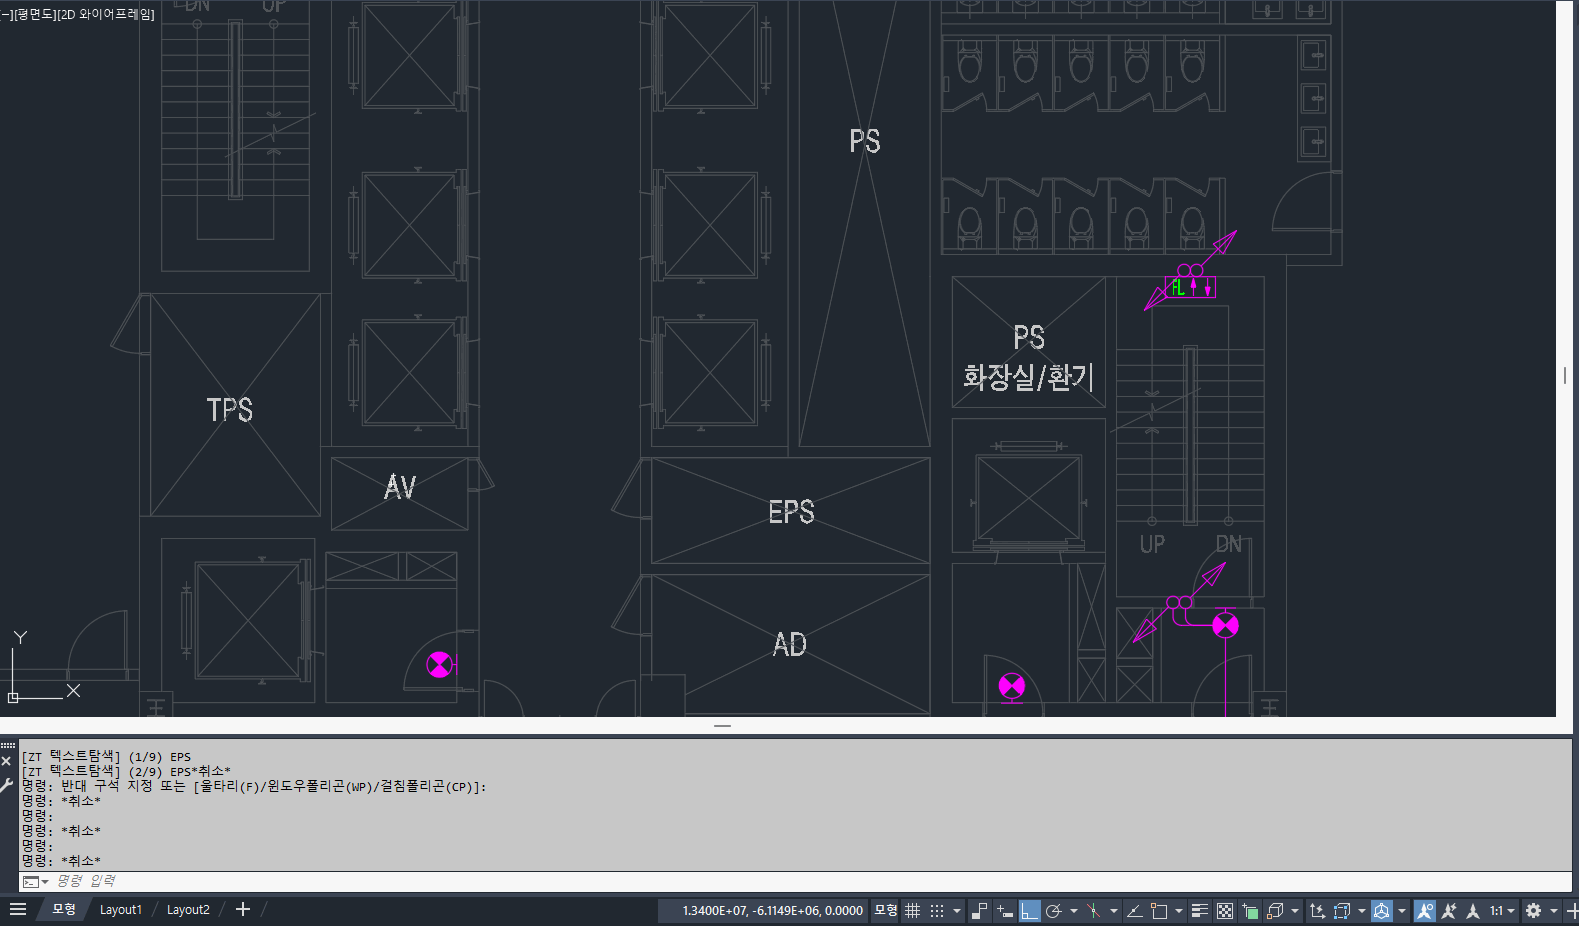Open the 평면도 view control menu
1579x926 pixels.
tap(35, 14)
